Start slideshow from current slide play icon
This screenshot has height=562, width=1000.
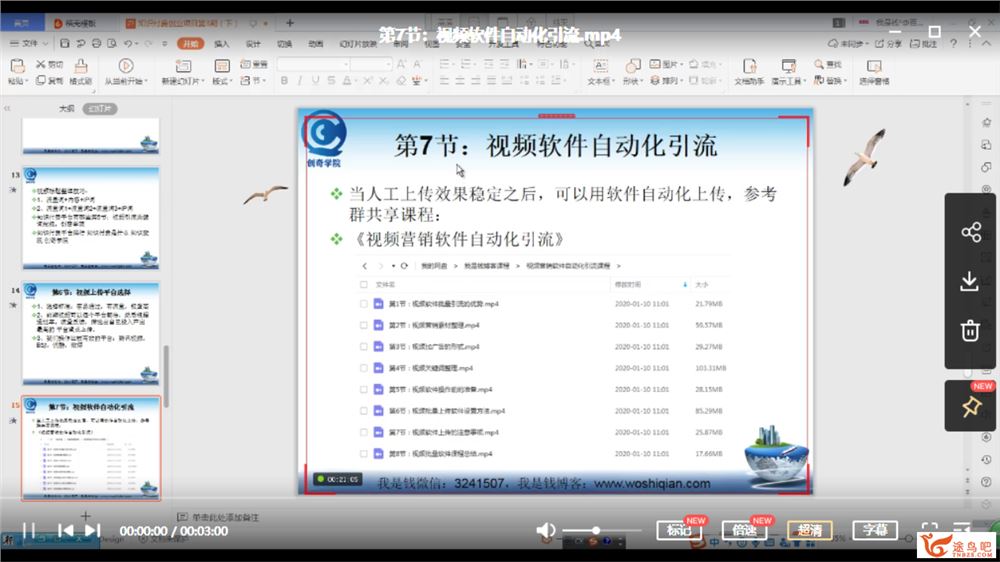point(126,66)
